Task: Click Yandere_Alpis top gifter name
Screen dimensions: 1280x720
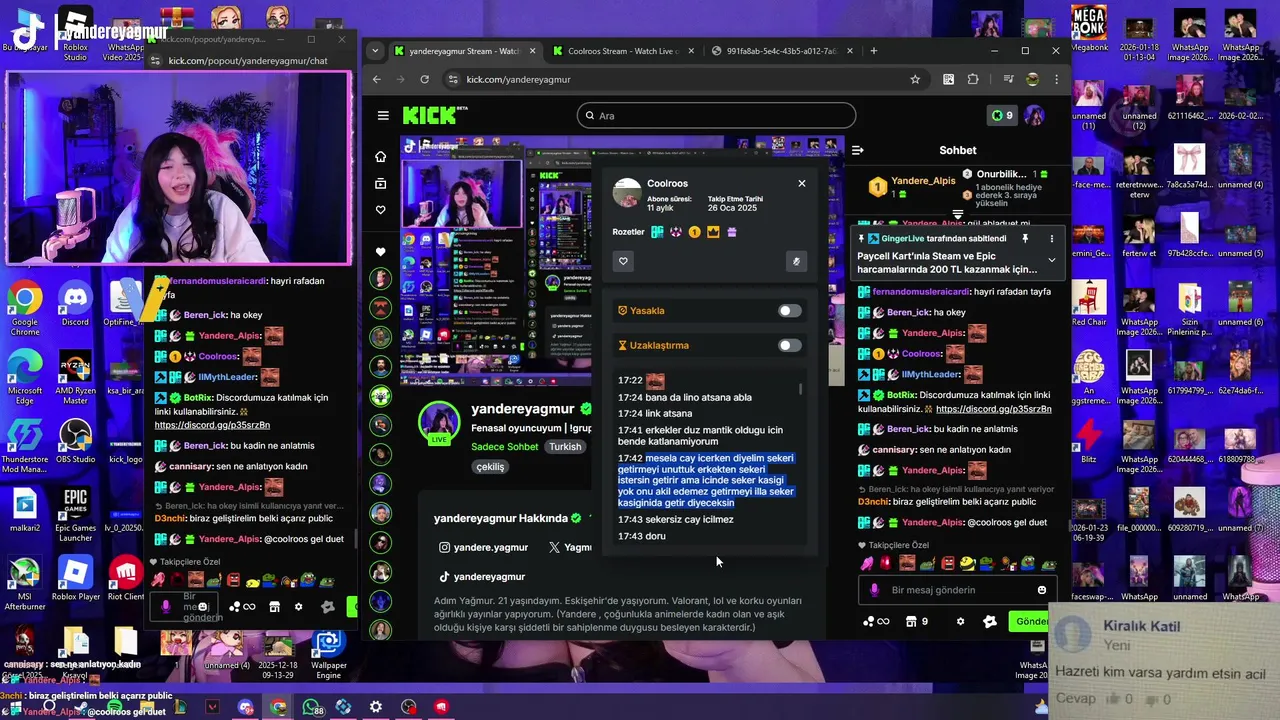Action: [x=923, y=181]
